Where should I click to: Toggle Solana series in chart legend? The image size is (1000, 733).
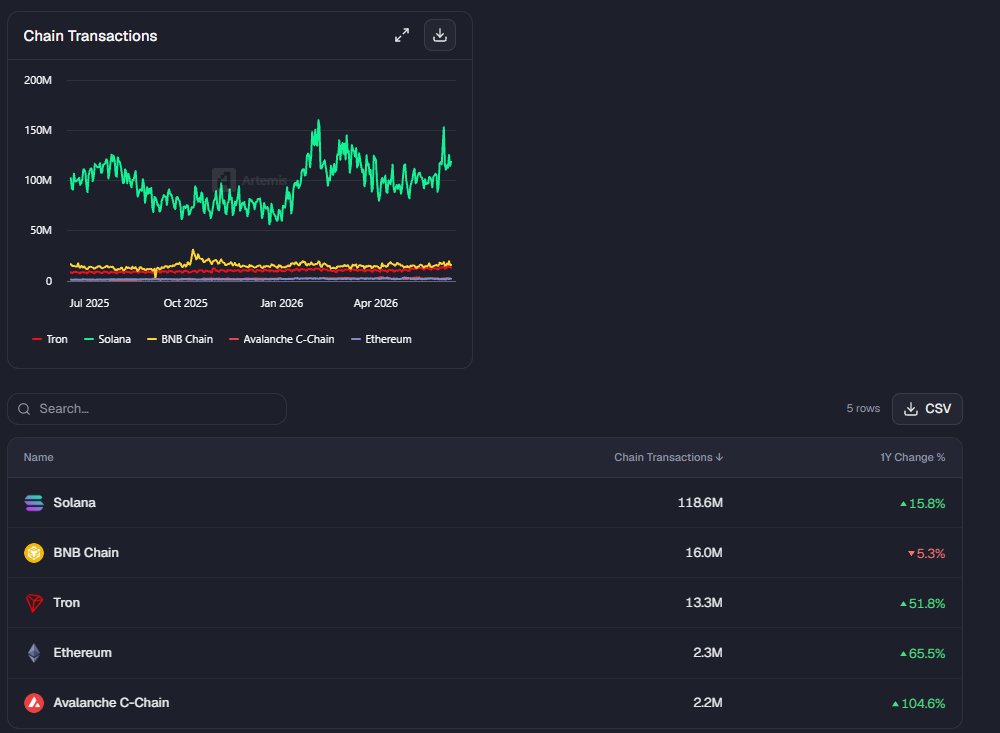coord(108,339)
